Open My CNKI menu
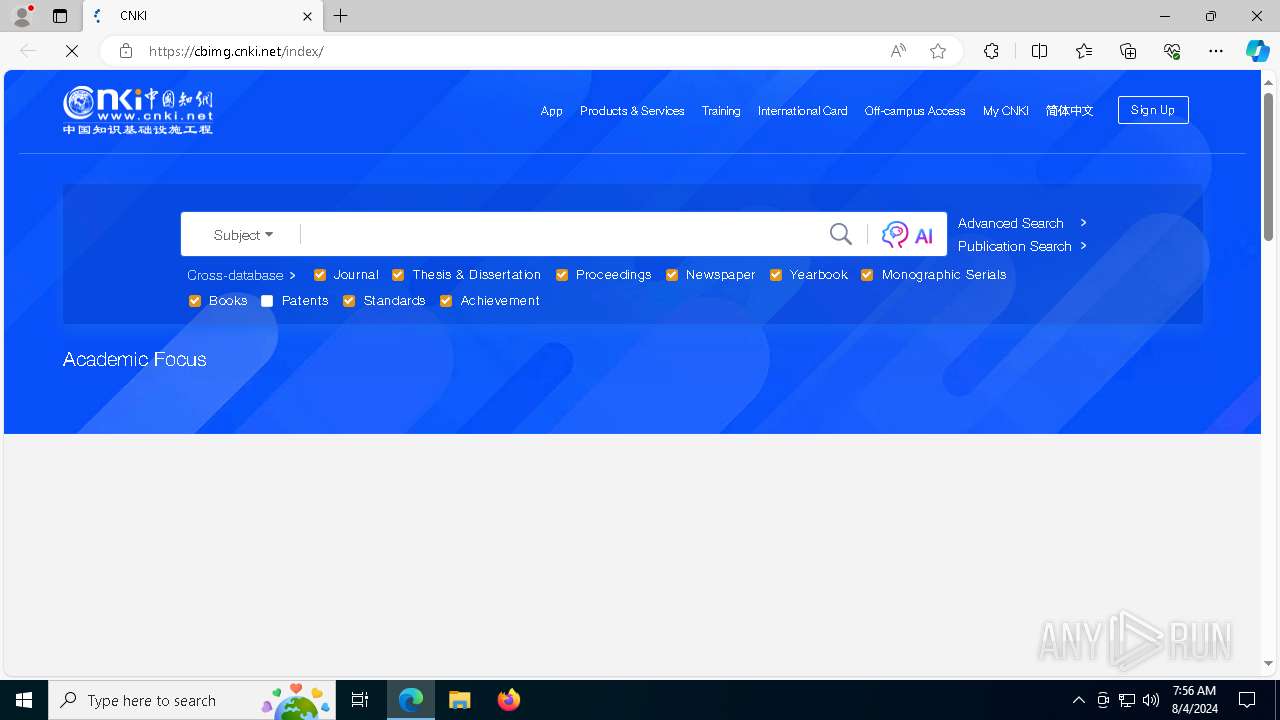This screenshot has width=1280, height=720. [1005, 111]
